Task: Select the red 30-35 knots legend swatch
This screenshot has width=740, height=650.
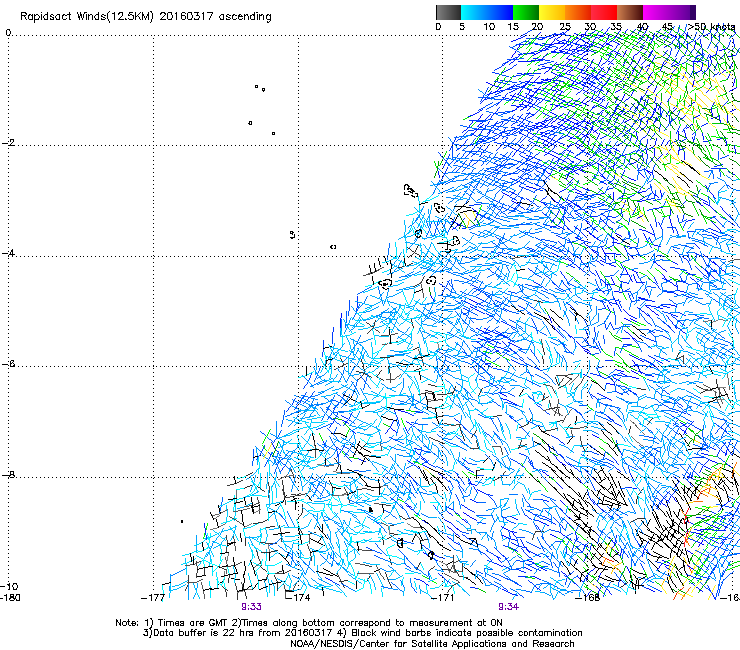Action: point(604,12)
